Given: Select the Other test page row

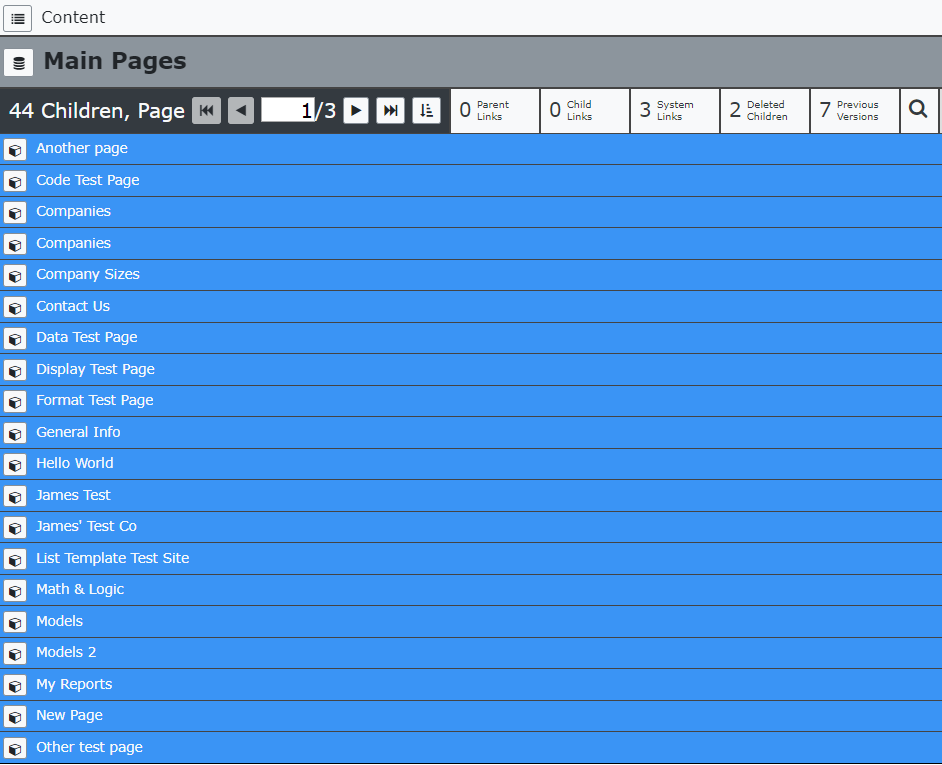Looking at the screenshot, I should pos(471,748).
